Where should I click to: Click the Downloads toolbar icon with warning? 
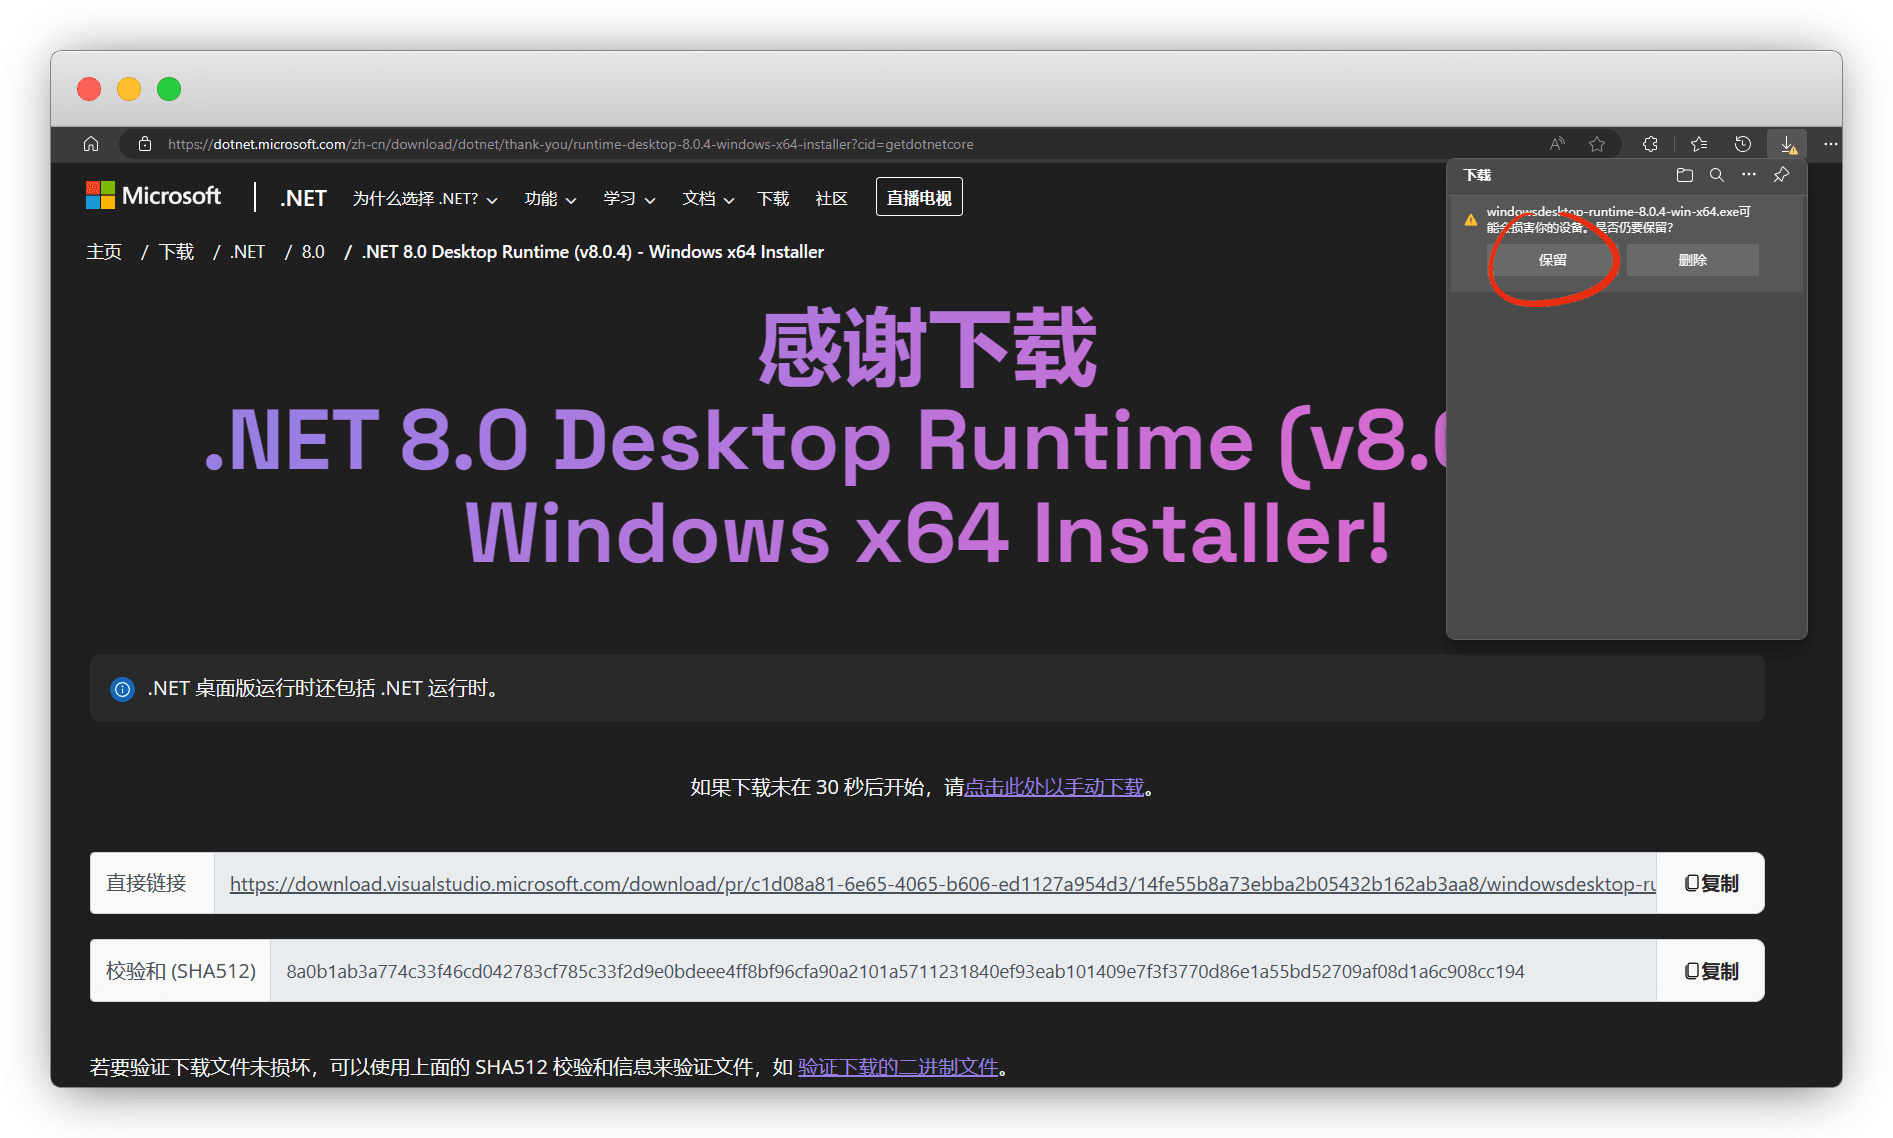(x=1787, y=145)
